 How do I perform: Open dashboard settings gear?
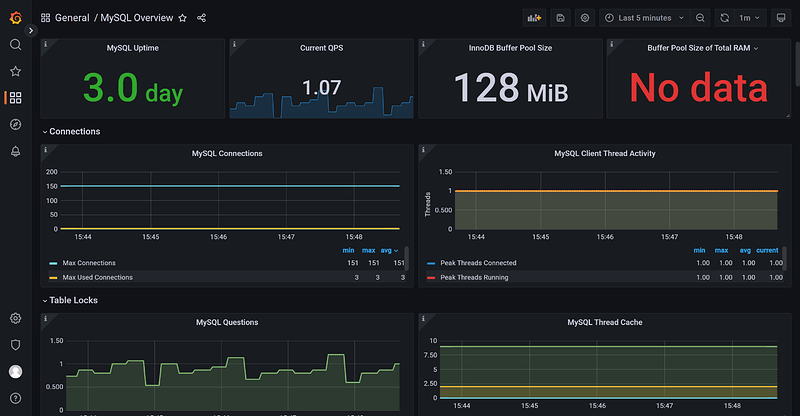click(585, 18)
